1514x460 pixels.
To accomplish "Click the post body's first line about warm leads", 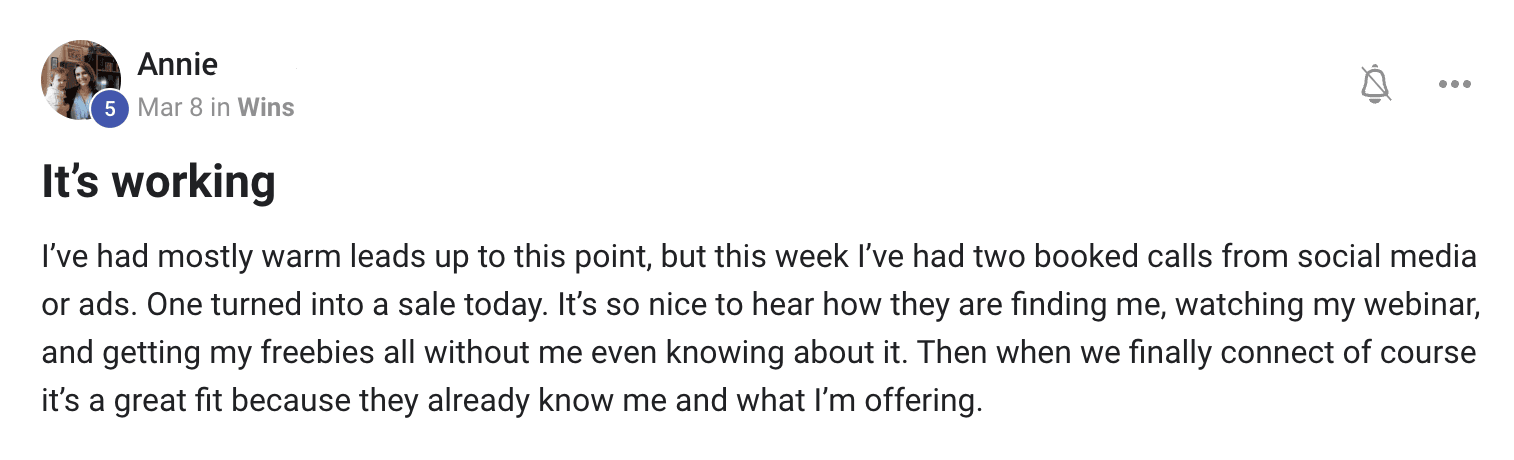I will [x=758, y=257].
